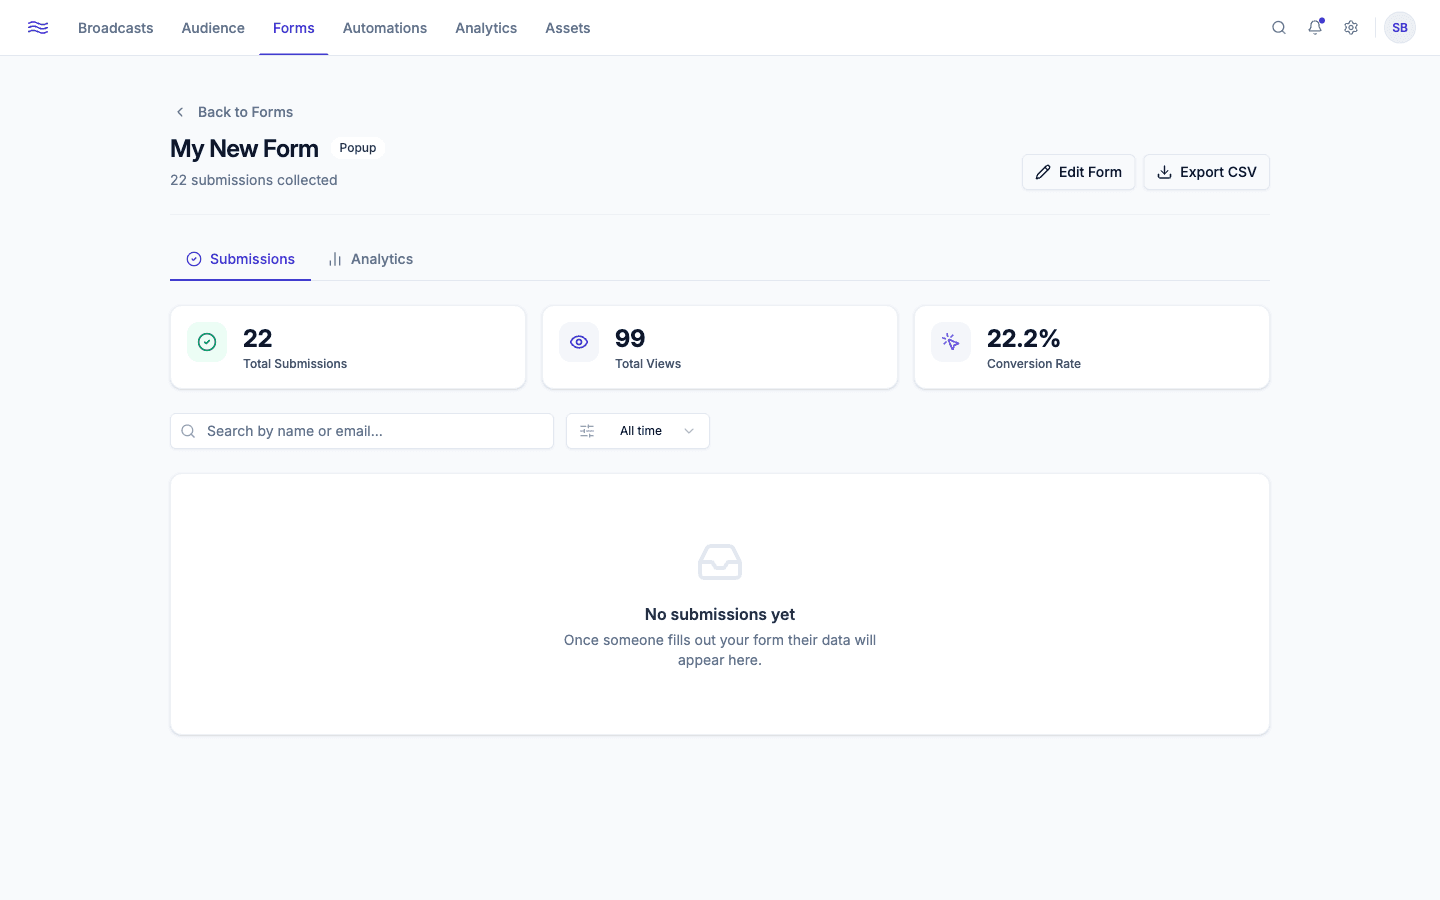Expand the All time date dropdown

(x=638, y=431)
